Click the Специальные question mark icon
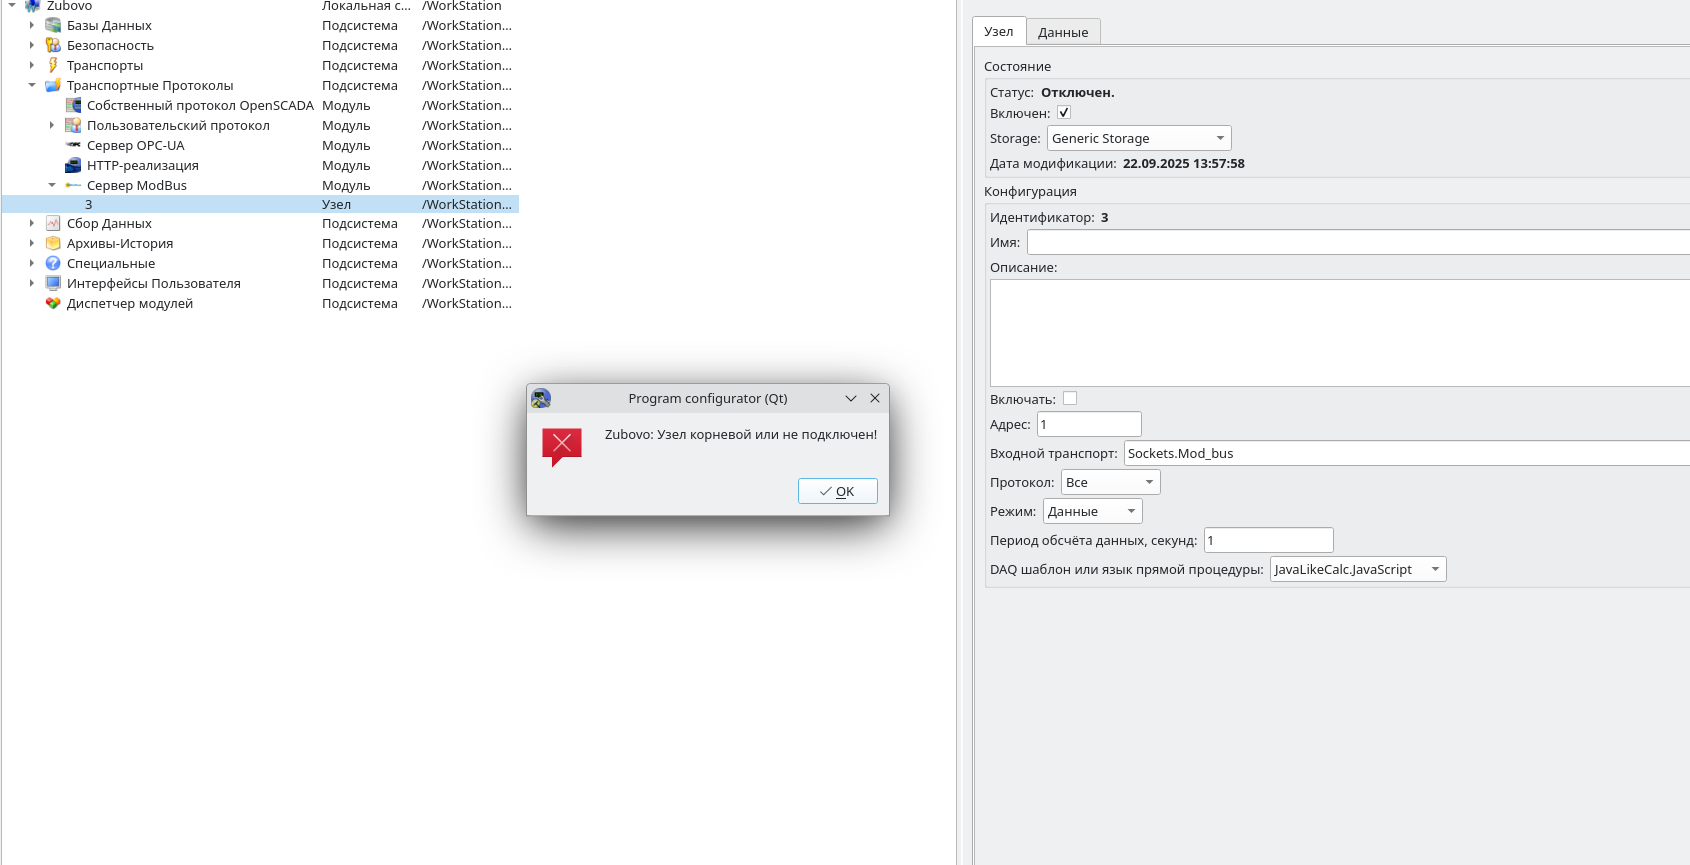The width and height of the screenshot is (1690, 865). click(x=53, y=263)
